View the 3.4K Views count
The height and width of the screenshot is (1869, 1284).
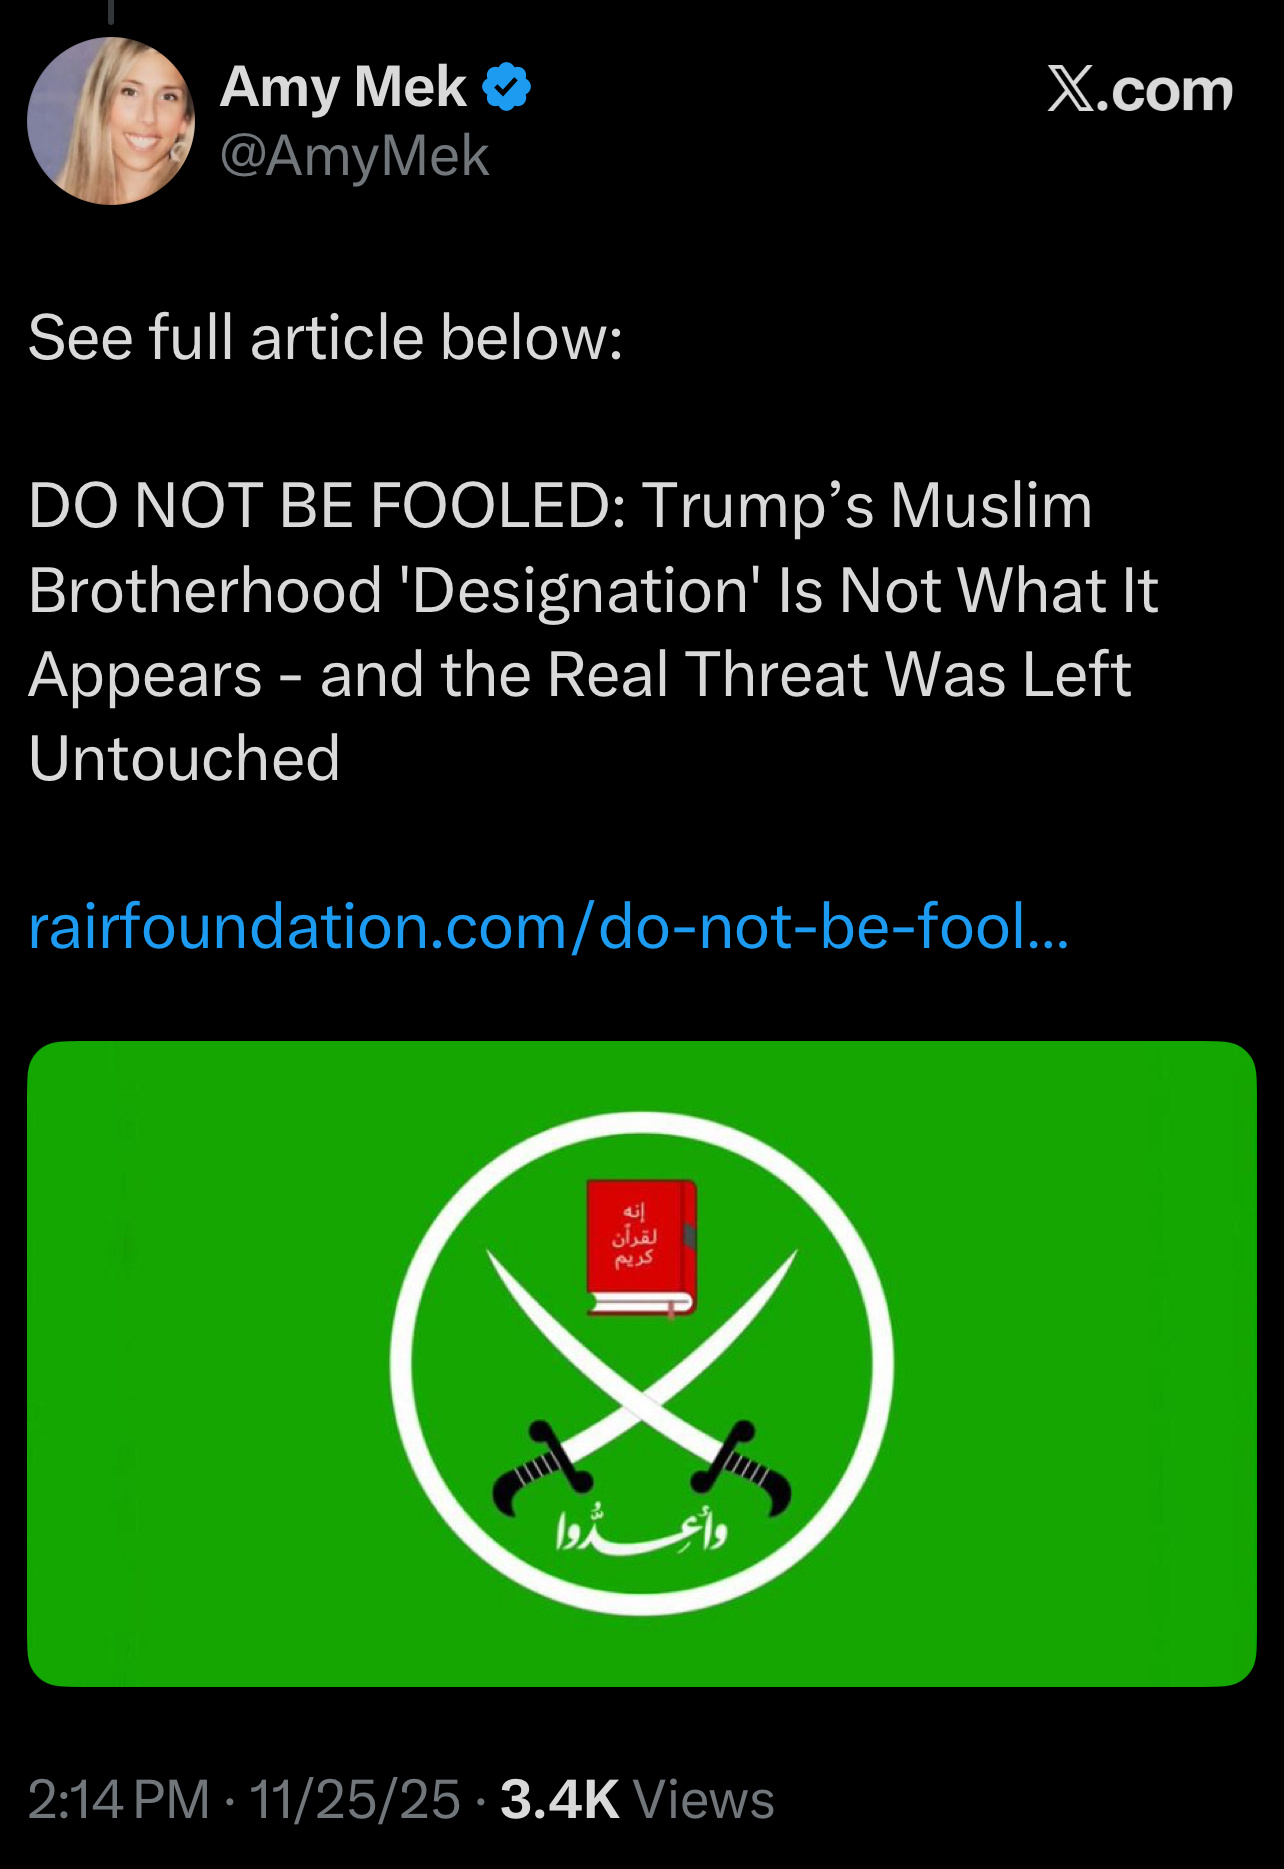coord(637,1799)
